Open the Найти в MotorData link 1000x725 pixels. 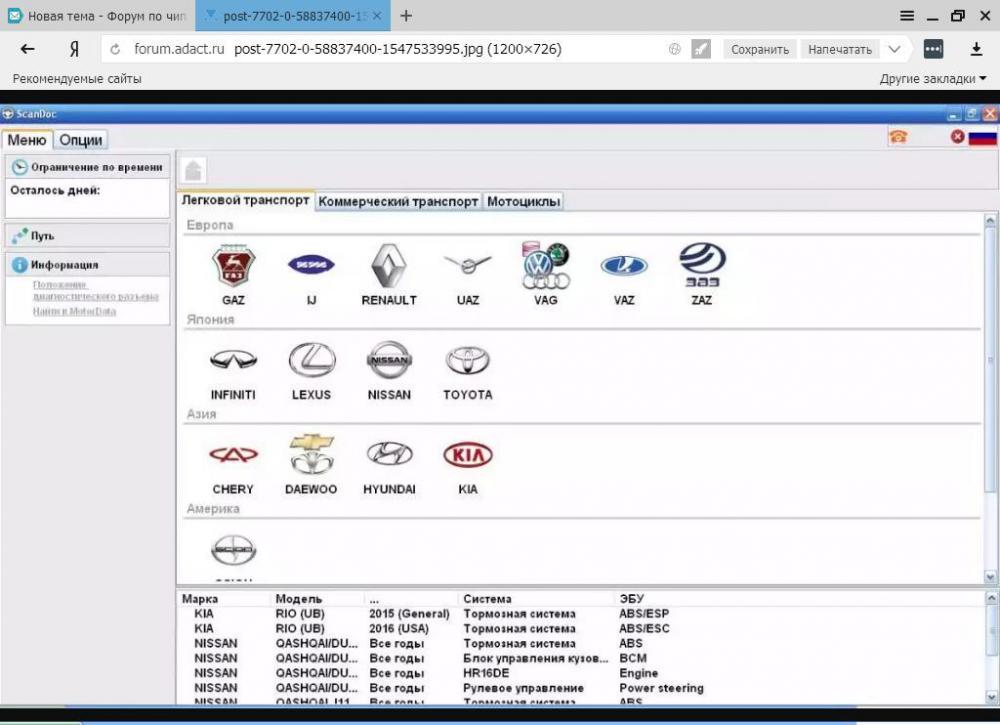pos(74,311)
